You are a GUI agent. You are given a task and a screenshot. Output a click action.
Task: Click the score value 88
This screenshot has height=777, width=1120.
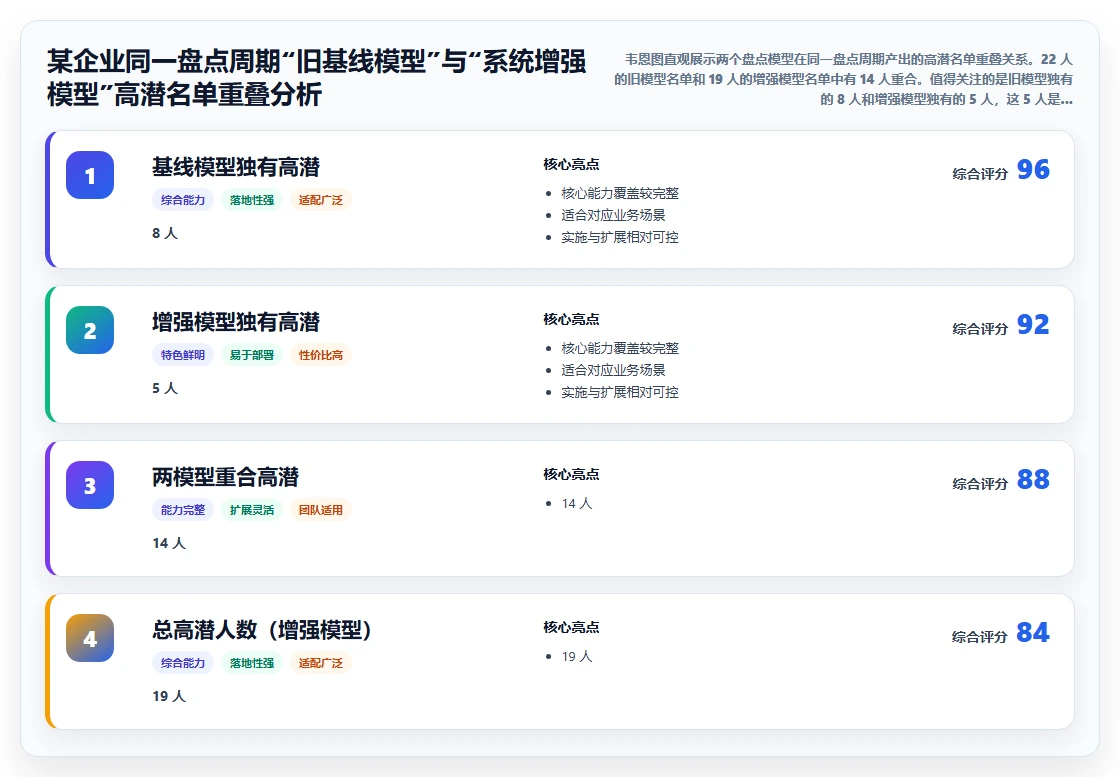pos(1033,480)
